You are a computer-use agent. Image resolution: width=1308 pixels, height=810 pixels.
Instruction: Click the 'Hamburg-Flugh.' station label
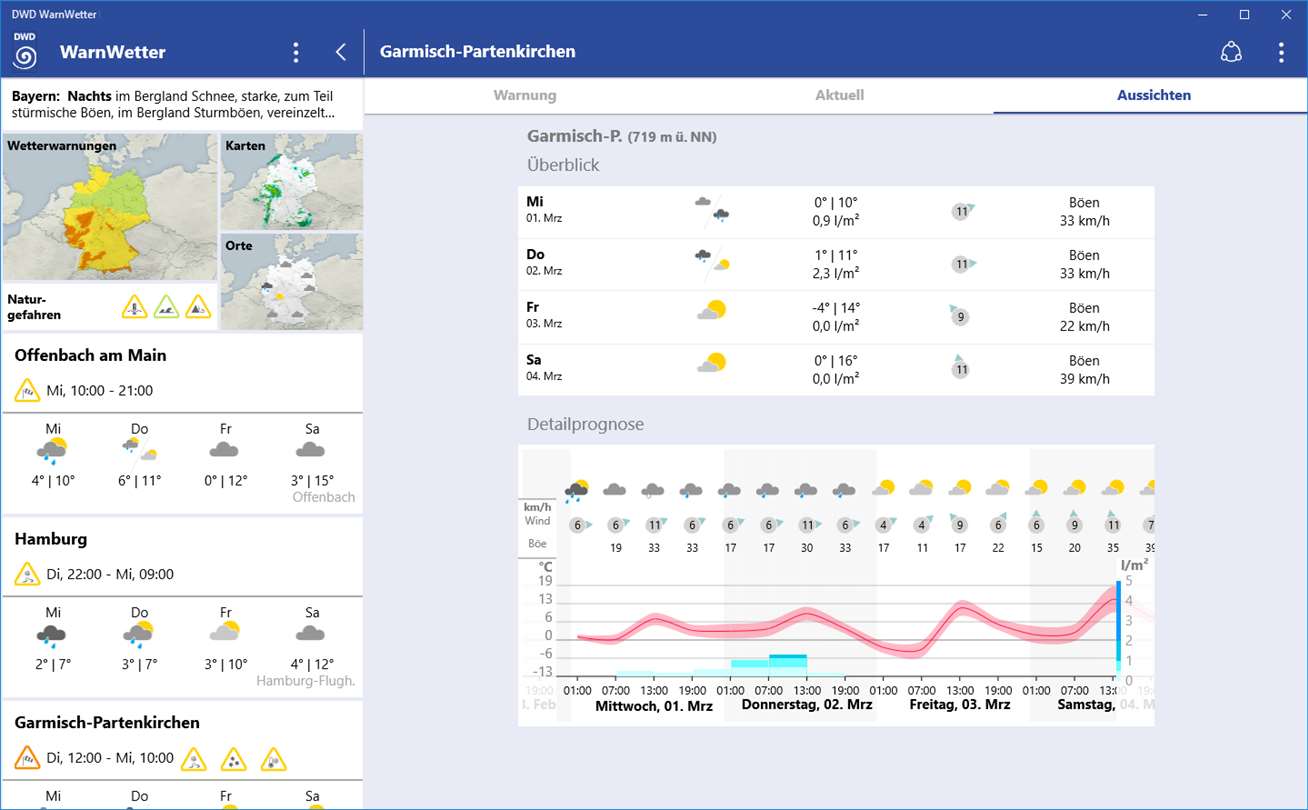306,681
